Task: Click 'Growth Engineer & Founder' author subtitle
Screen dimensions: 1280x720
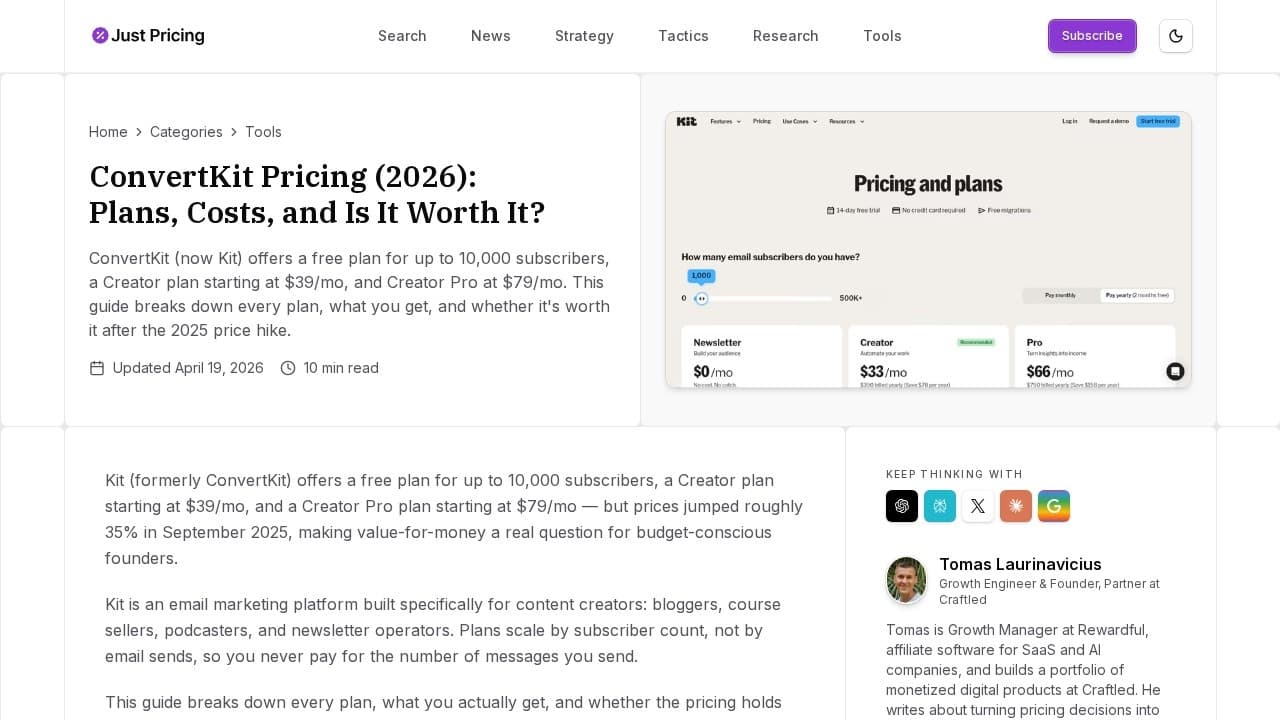Action: 1049,592
